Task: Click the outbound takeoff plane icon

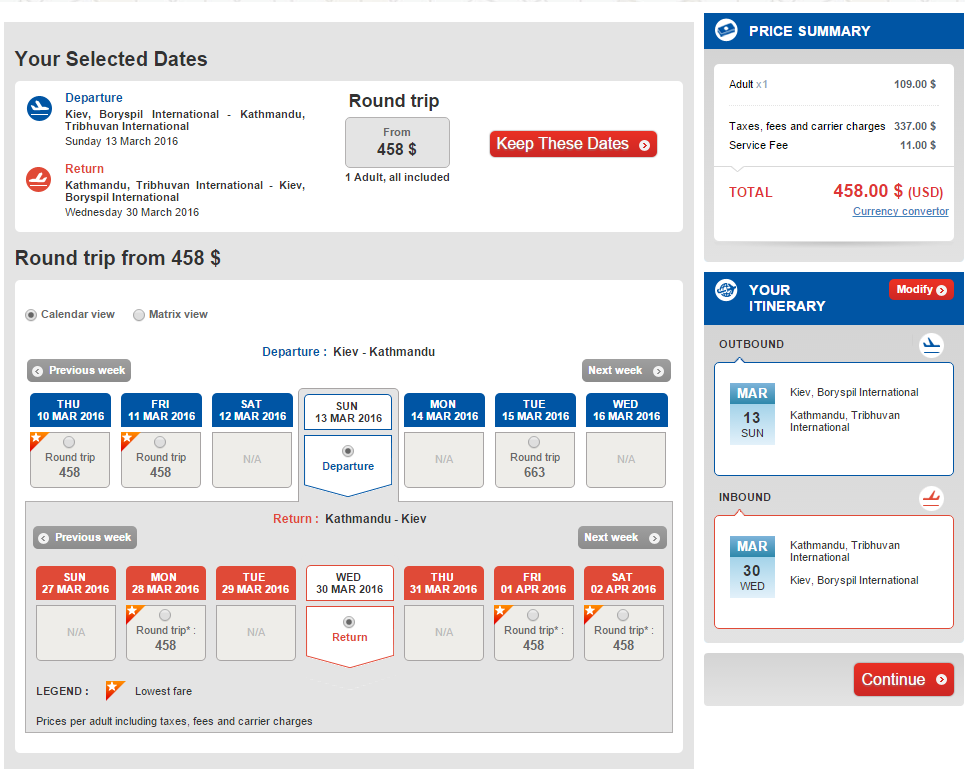Action: 931,344
